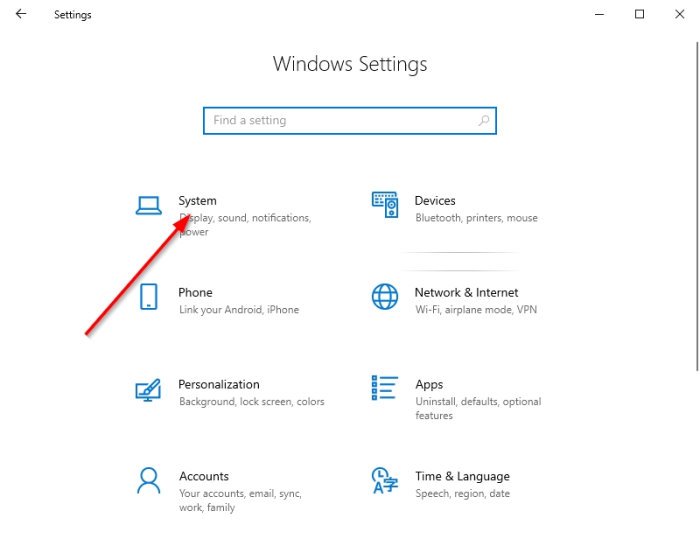Open System settings label
This screenshot has width=700, height=553.
(x=197, y=201)
